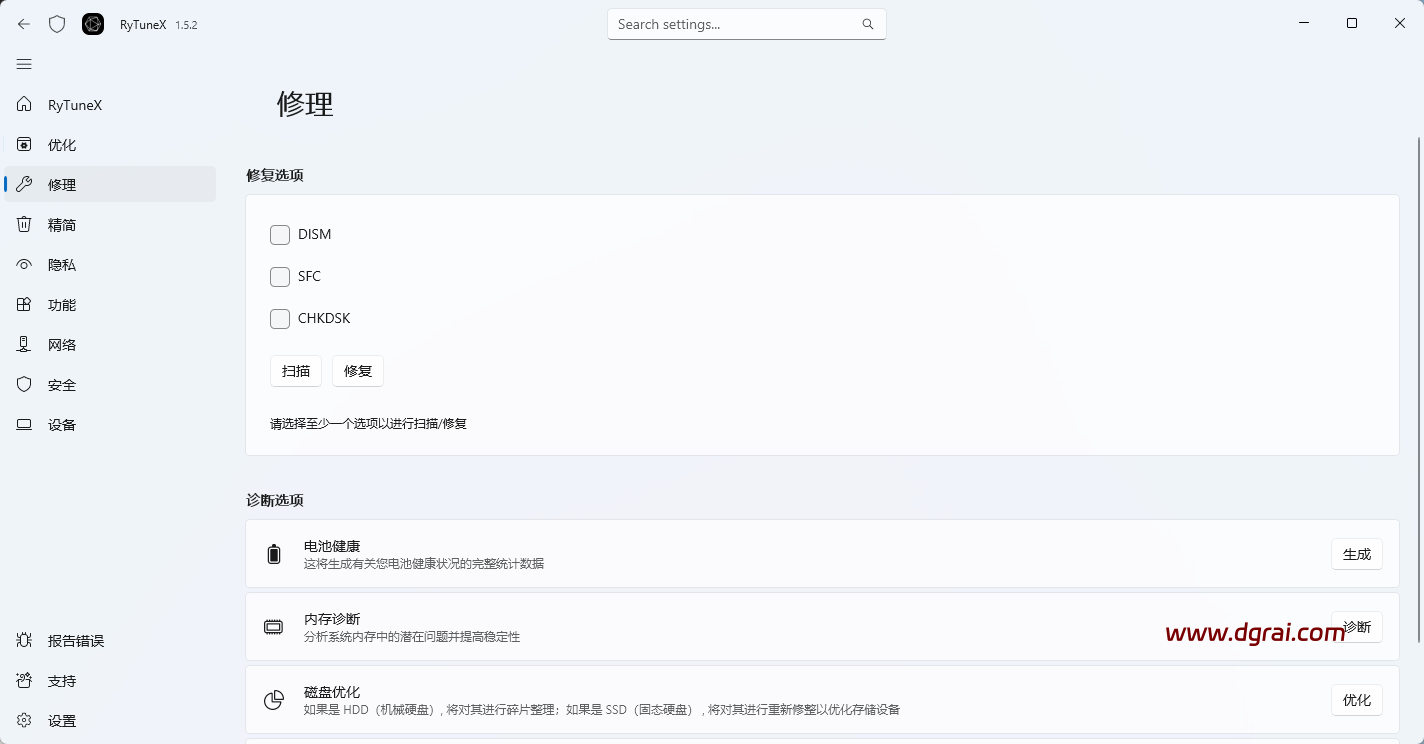Click the back arrow in the title bar
This screenshot has height=744, width=1424.
[23, 23]
